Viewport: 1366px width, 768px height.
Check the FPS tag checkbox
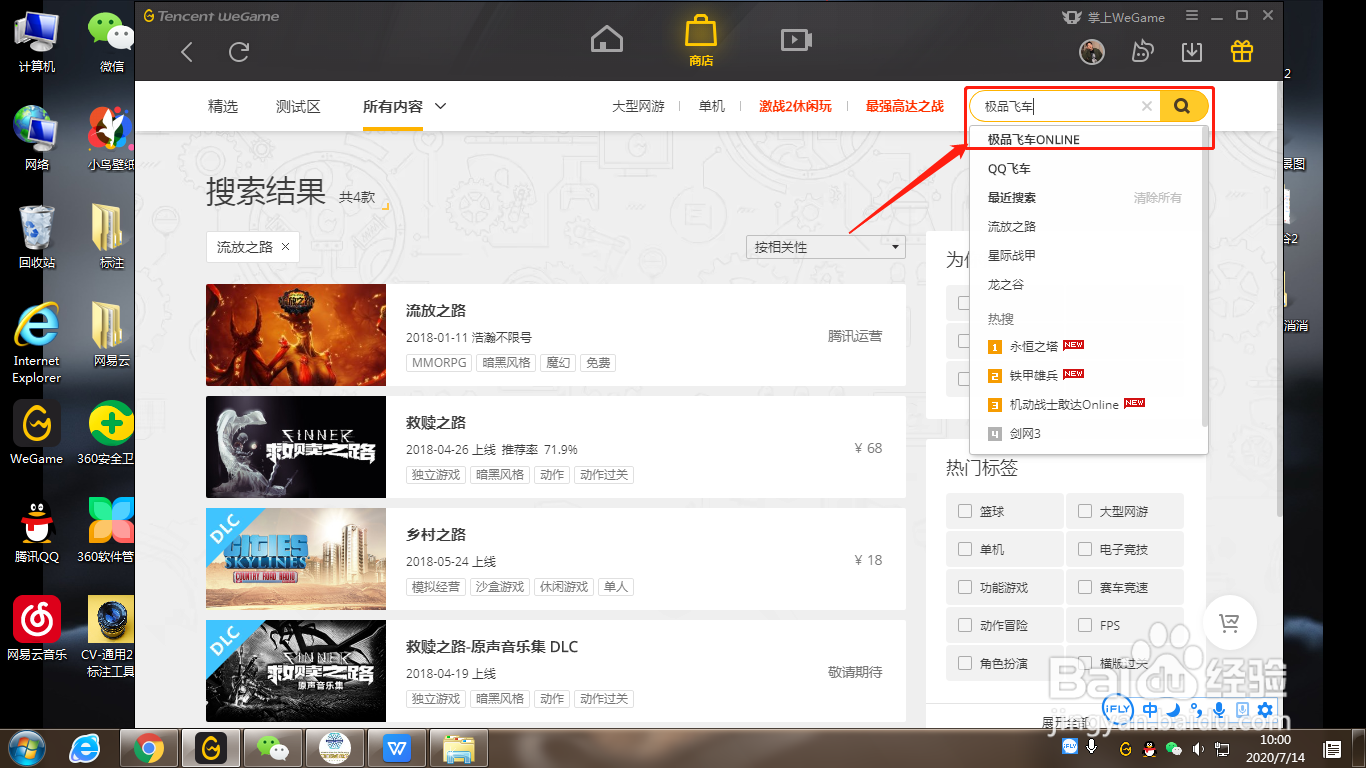[1085, 625]
